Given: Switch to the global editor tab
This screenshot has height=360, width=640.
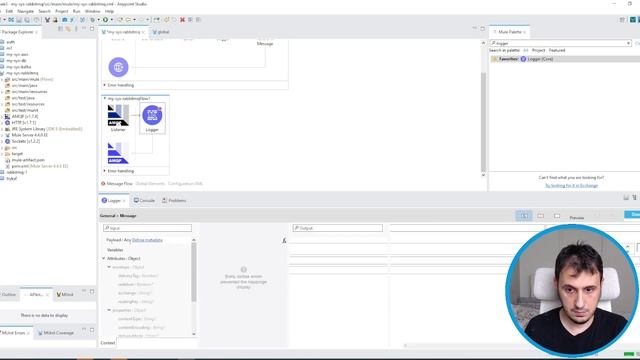Looking at the screenshot, I should (161, 32).
